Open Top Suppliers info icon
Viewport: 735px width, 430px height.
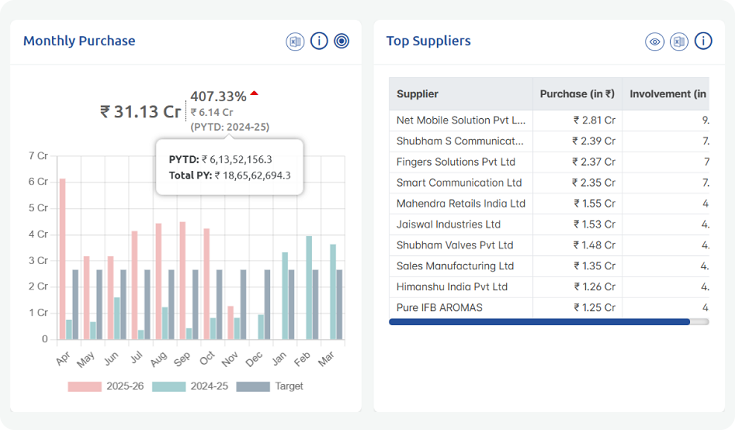(703, 41)
